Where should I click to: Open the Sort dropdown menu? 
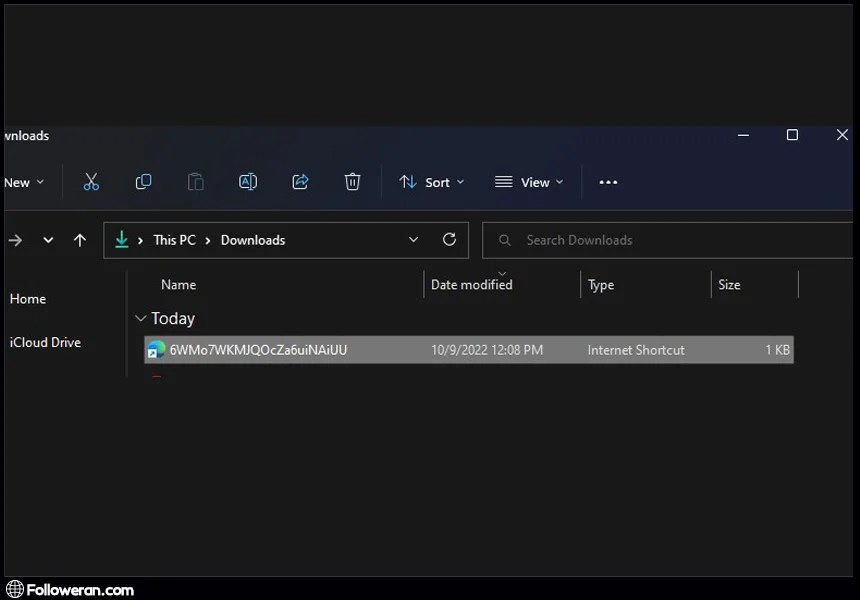coord(432,182)
